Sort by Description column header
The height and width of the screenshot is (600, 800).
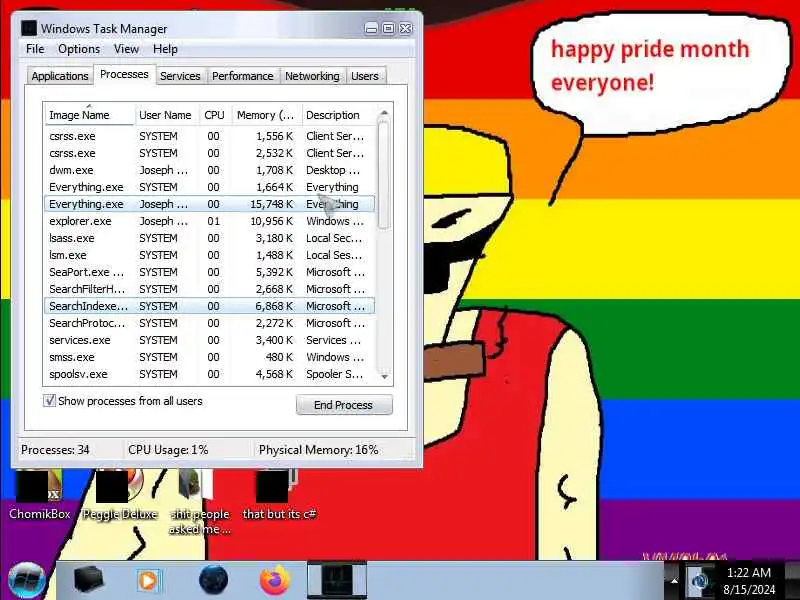pos(339,115)
